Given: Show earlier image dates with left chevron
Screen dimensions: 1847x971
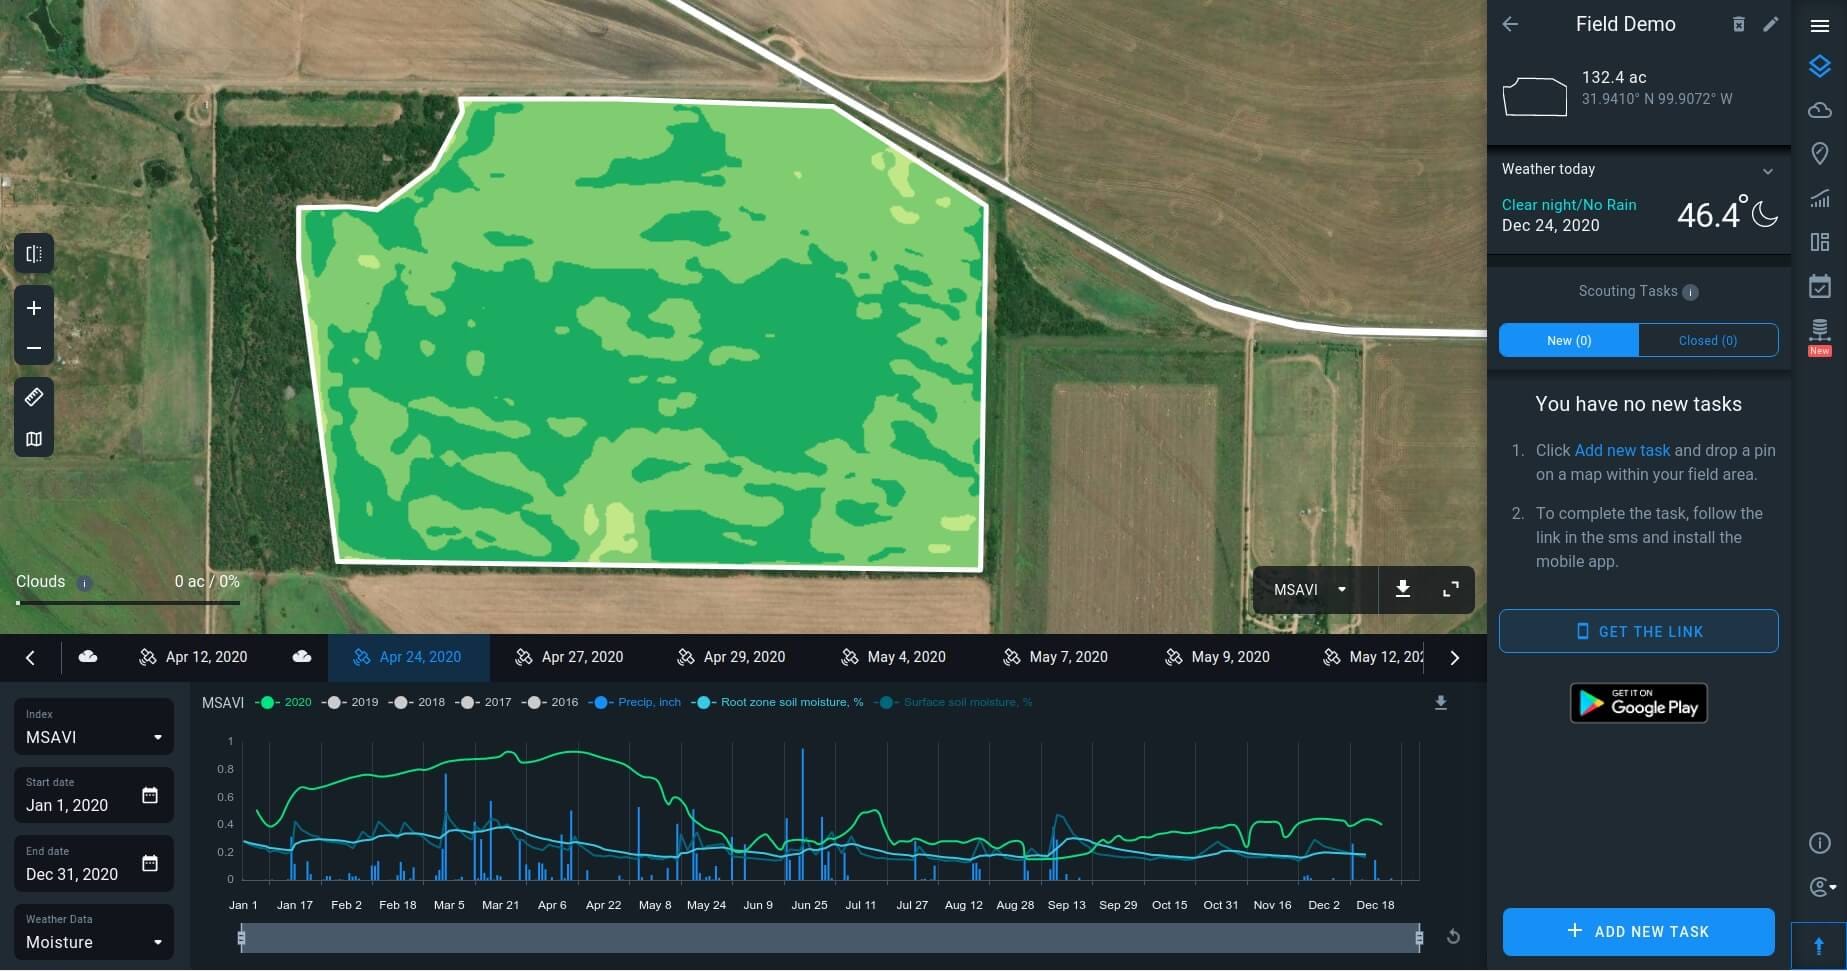Looking at the screenshot, I should click(30, 657).
